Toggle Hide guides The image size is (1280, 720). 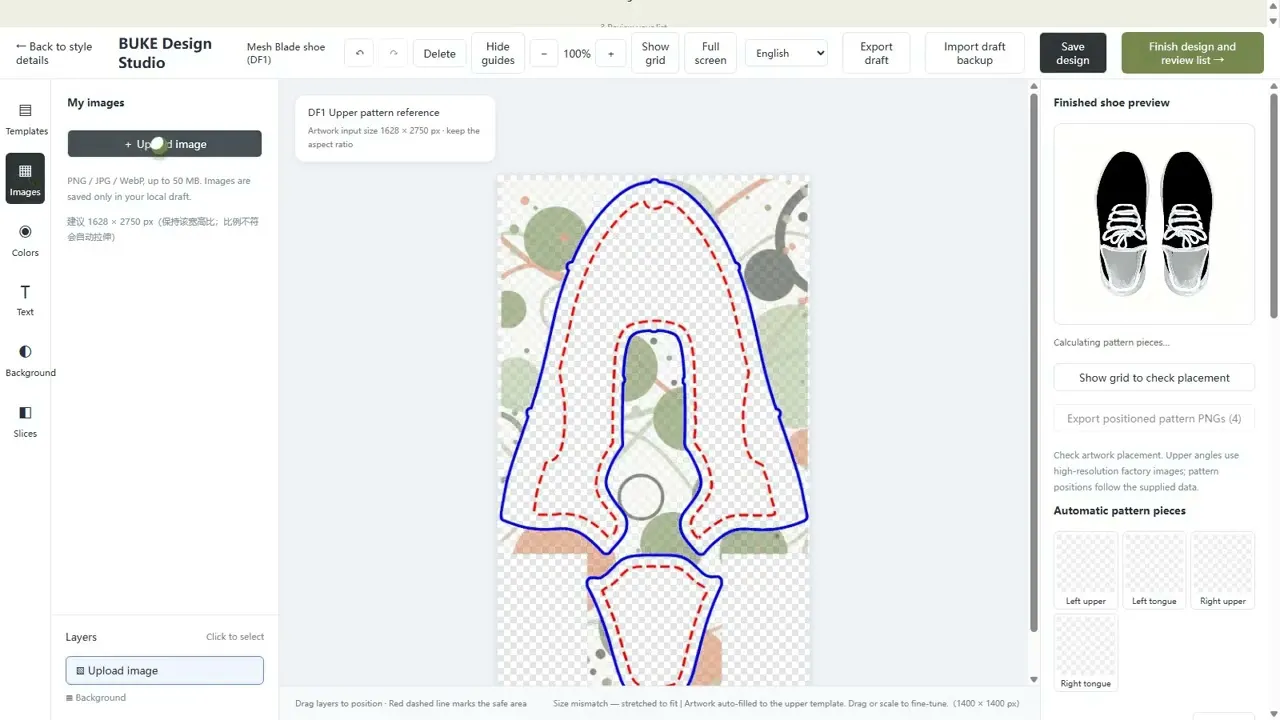point(498,53)
